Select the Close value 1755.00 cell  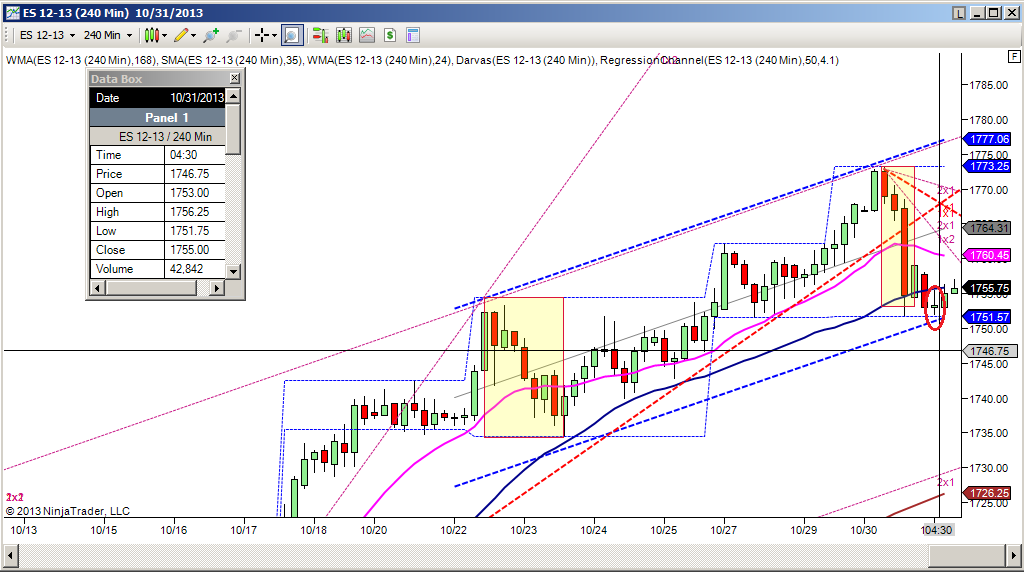pyautogui.click(x=195, y=249)
